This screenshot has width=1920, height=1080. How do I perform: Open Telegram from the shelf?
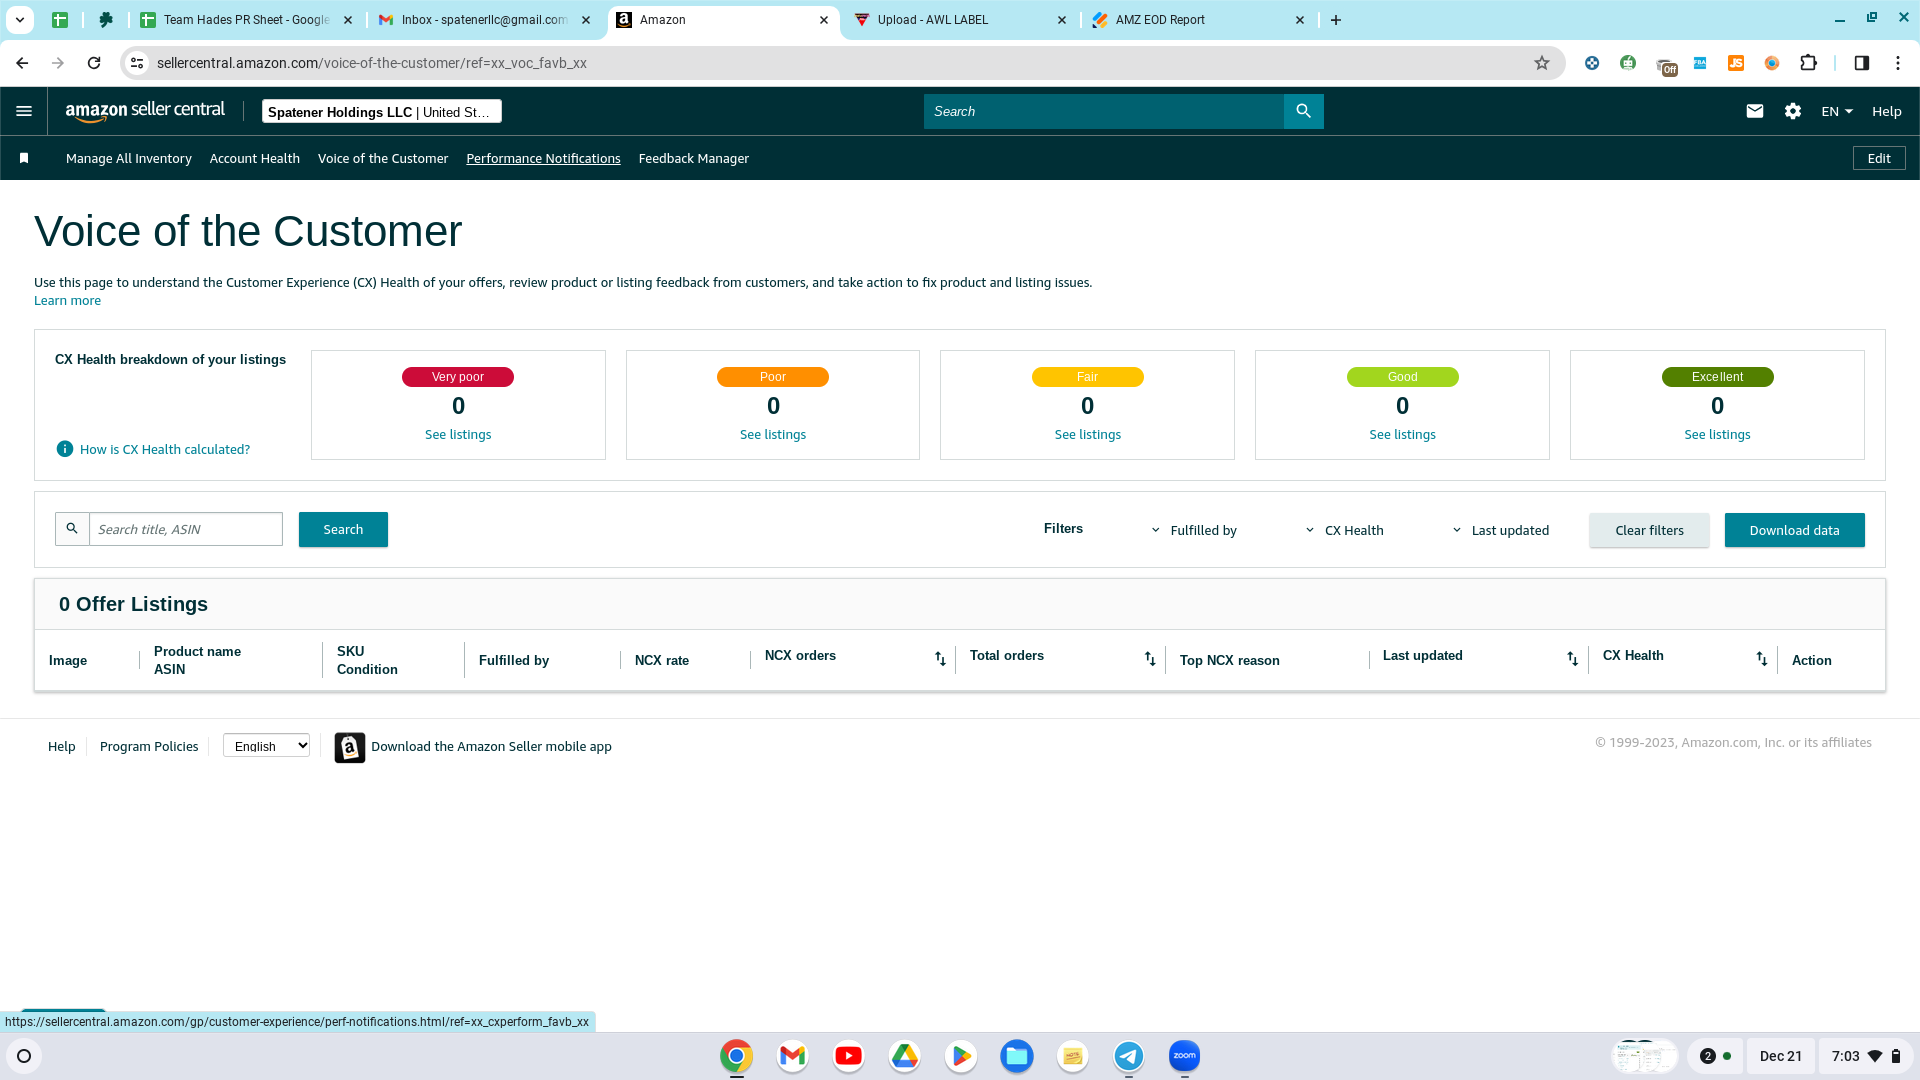(x=1128, y=1056)
